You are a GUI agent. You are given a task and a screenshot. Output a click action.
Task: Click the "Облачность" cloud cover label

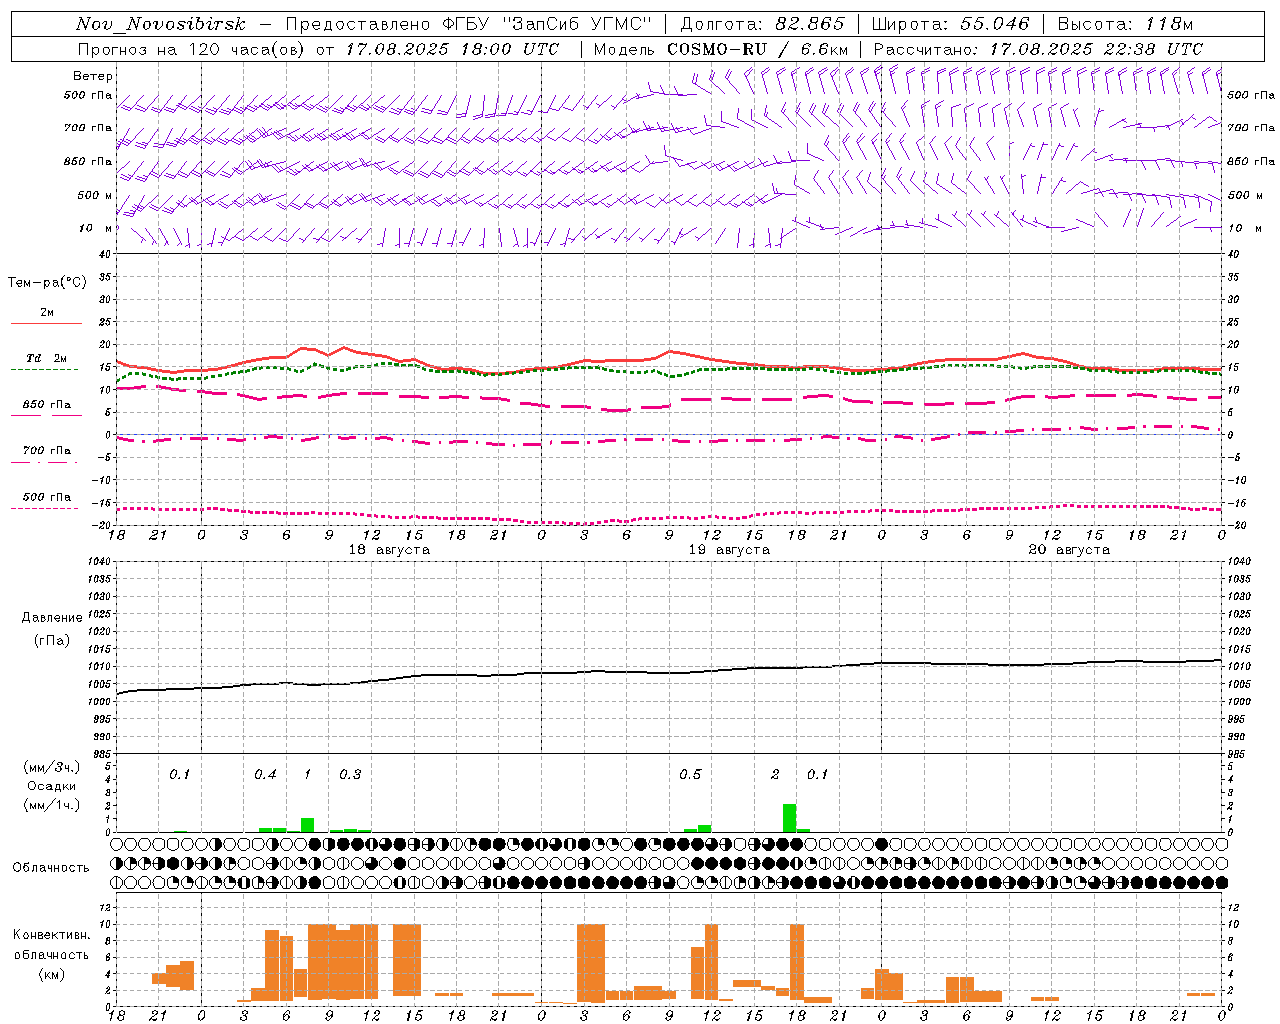51,867
